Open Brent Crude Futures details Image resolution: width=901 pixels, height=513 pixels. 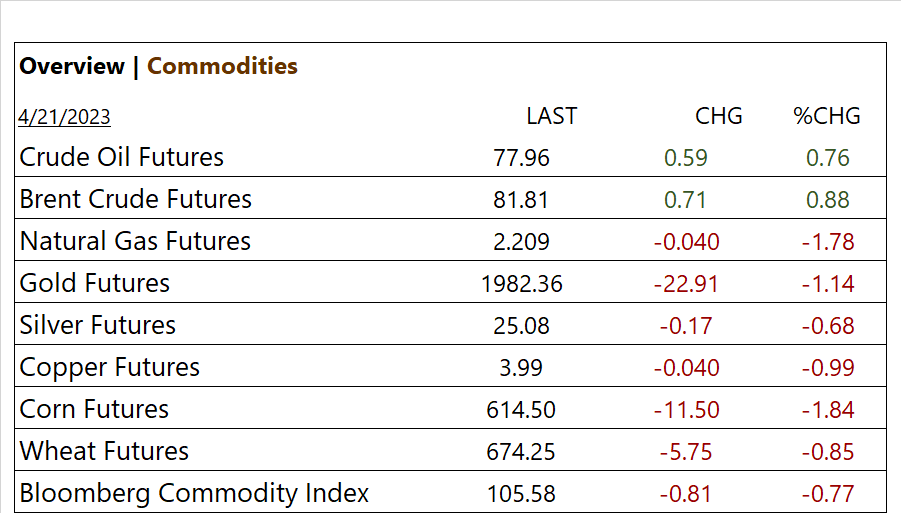click(x=135, y=199)
